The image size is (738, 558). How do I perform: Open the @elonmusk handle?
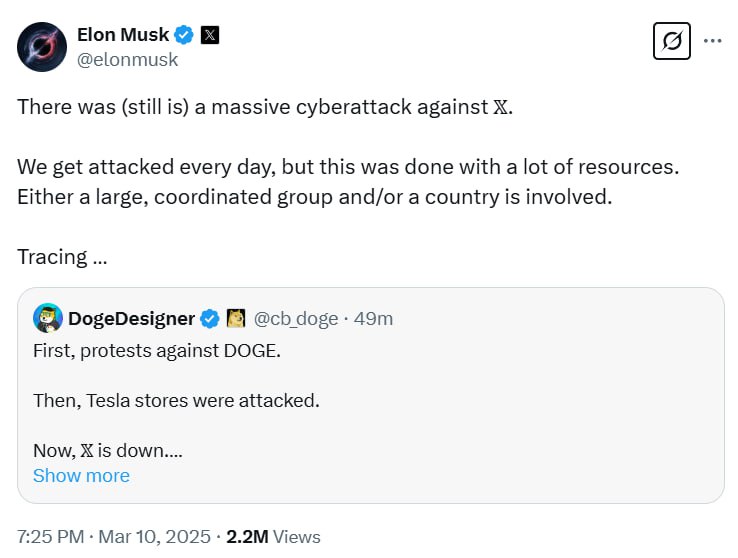point(127,60)
